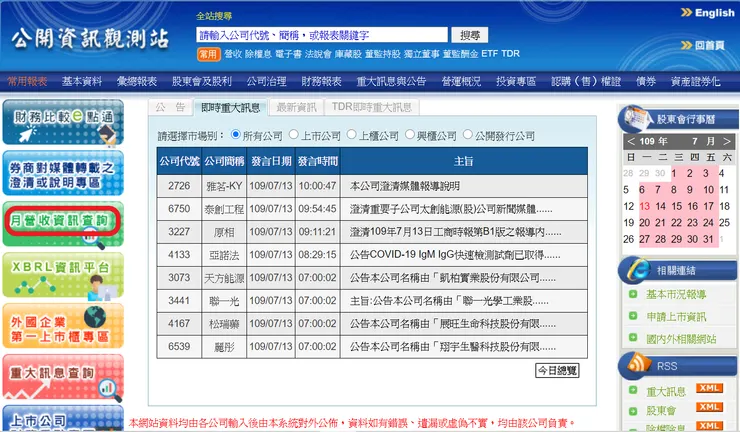Open XBRL資訊平台 banner
Viewport: 740px width, 432px height.
63,275
